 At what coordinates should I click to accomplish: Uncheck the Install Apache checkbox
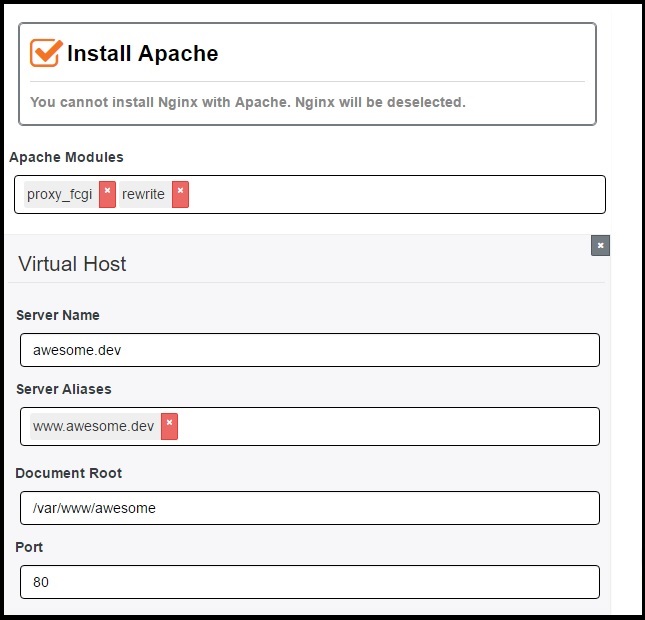pyautogui.click(x=46, y=53)
